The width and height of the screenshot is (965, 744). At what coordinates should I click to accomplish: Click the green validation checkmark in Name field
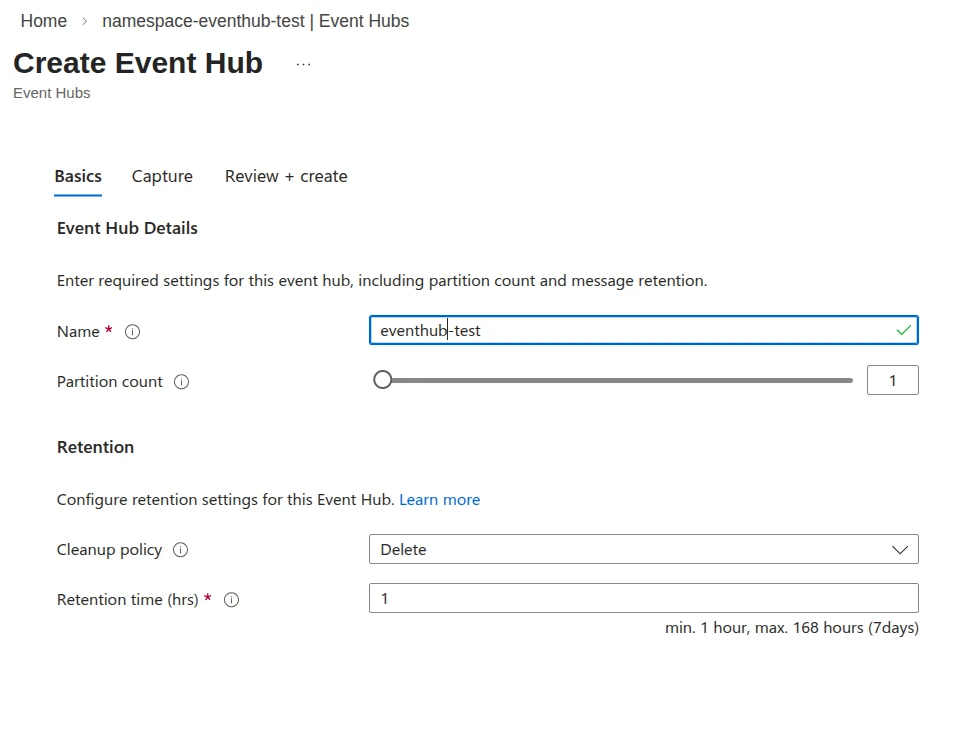(903, 330)
